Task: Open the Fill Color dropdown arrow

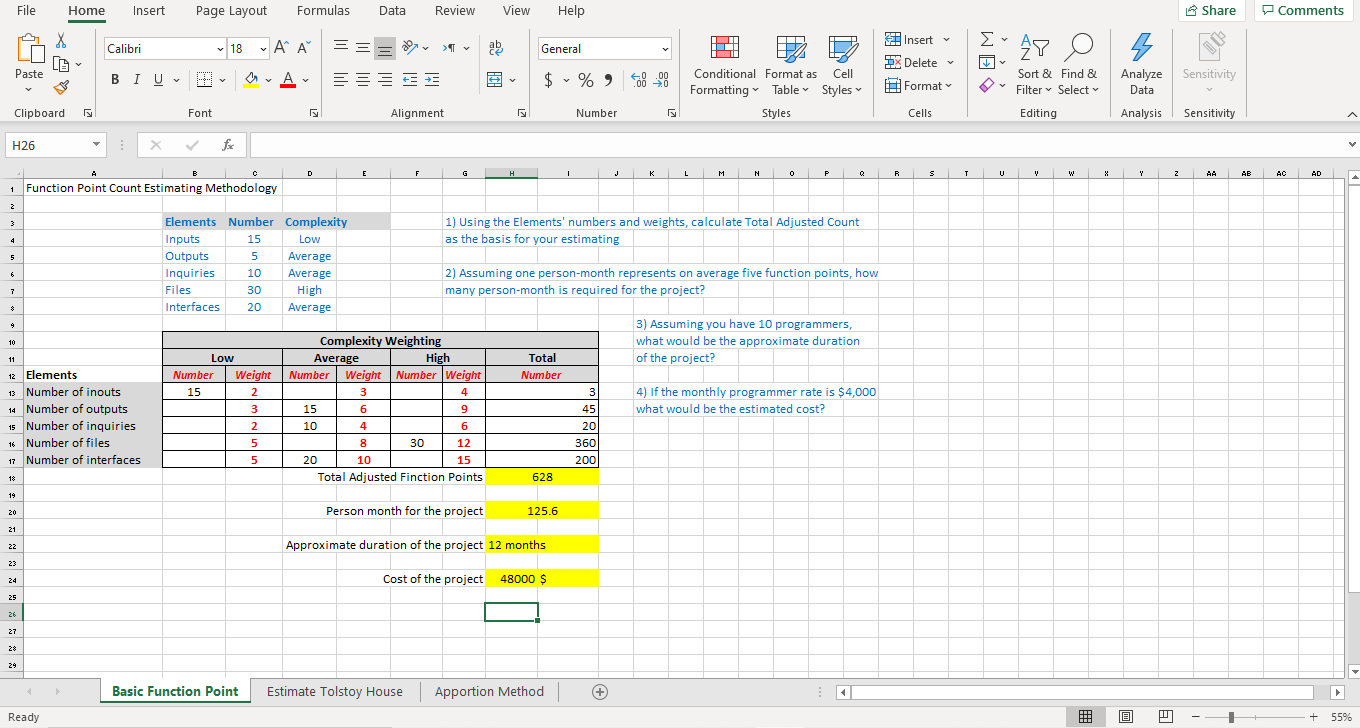Action: pos(266,79)
